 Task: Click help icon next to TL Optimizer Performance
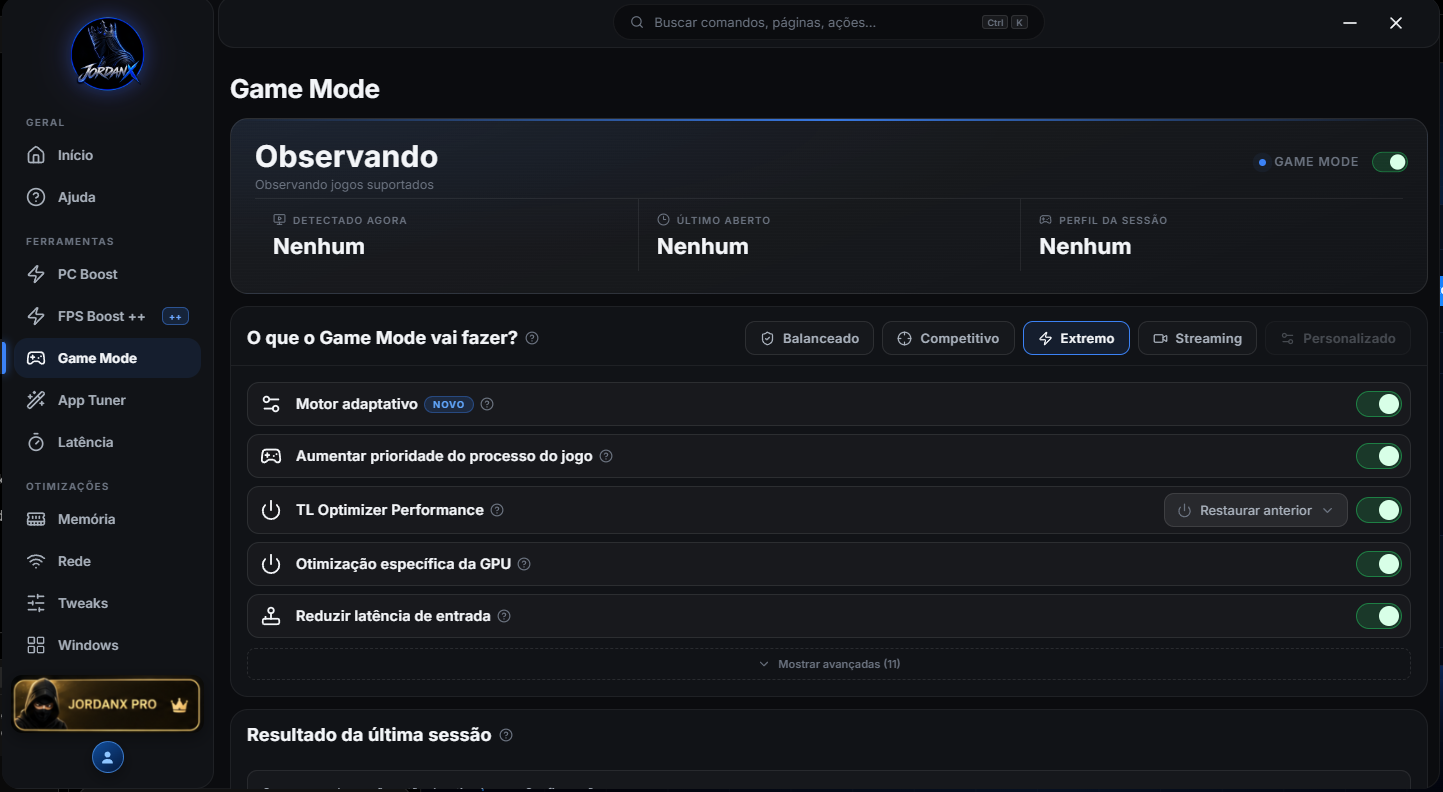pyautogui.click(x=497, y=510)
